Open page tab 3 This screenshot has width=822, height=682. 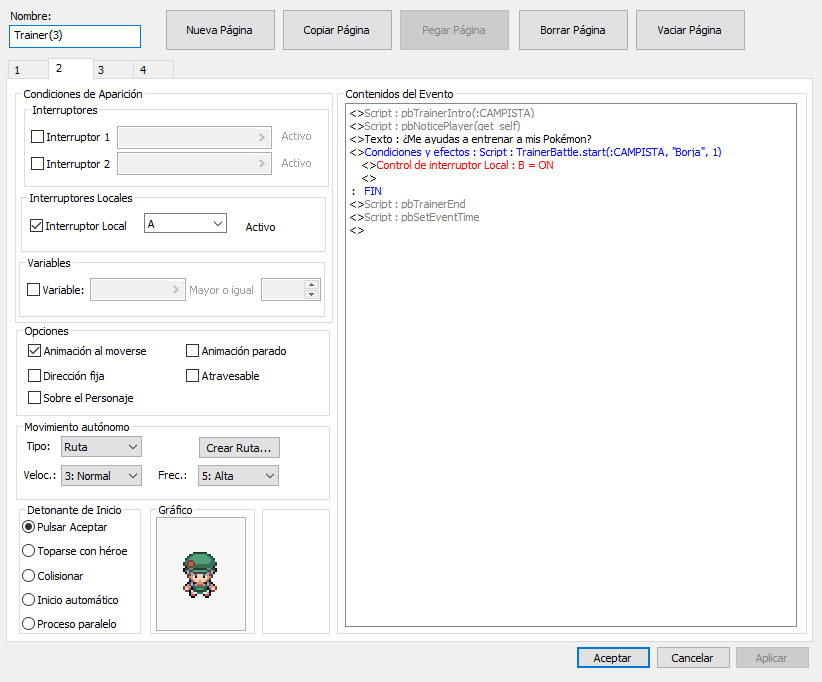113,70
